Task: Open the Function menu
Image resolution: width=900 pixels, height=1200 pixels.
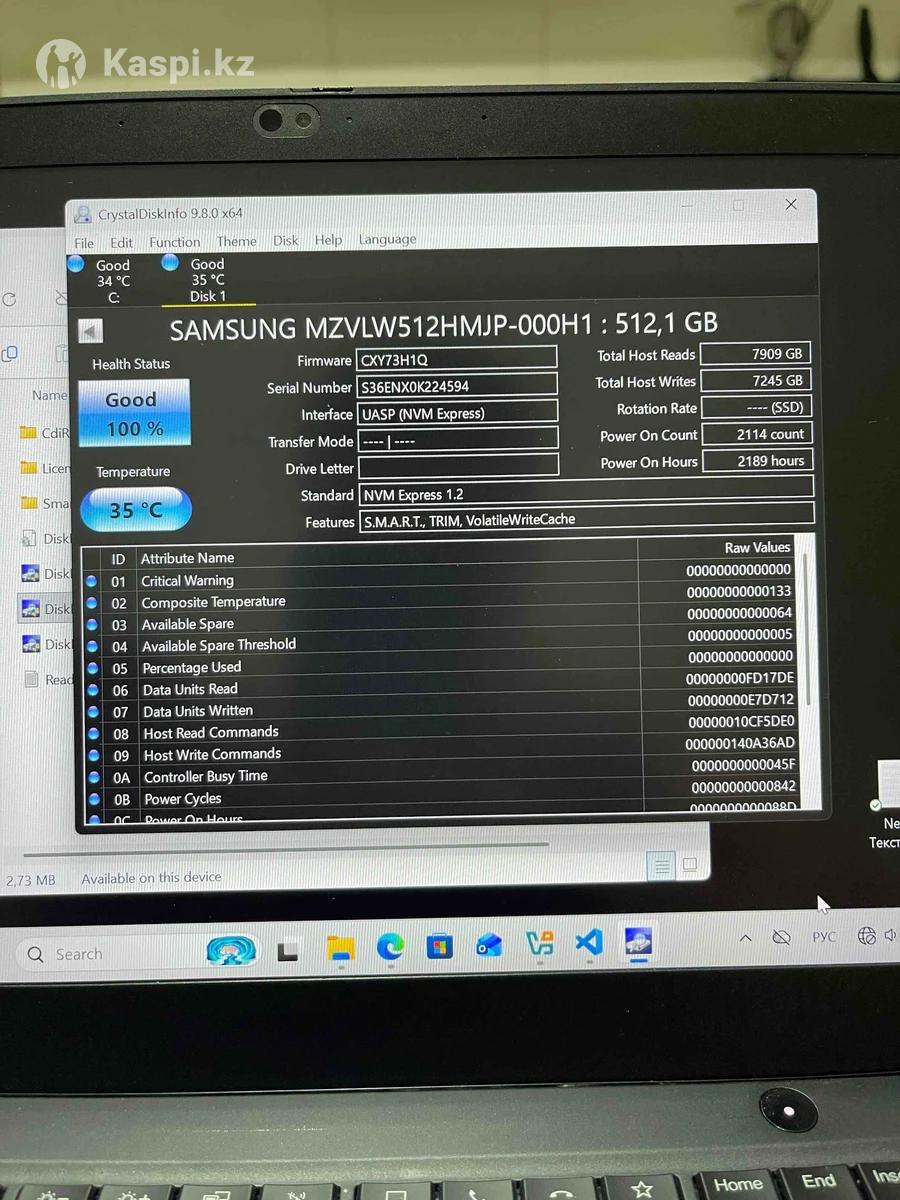Action: point(174,242)
